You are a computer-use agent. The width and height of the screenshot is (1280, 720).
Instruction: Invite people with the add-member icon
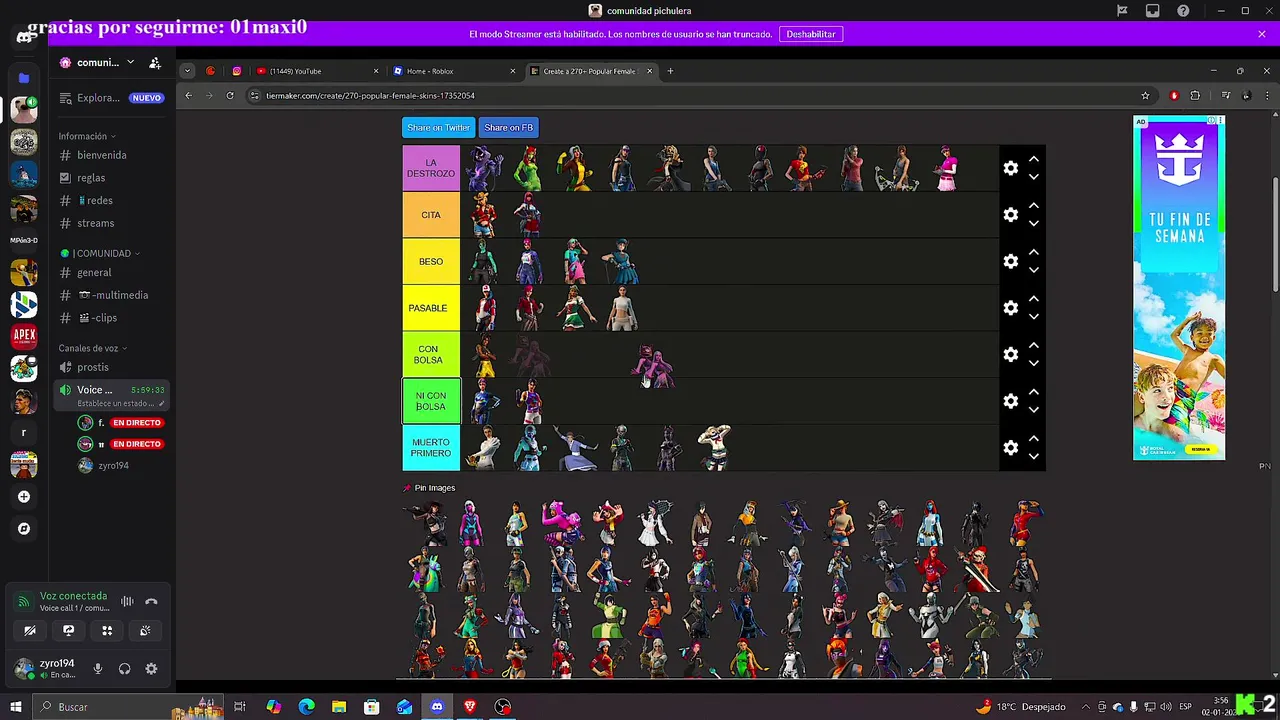pos(155,62)
